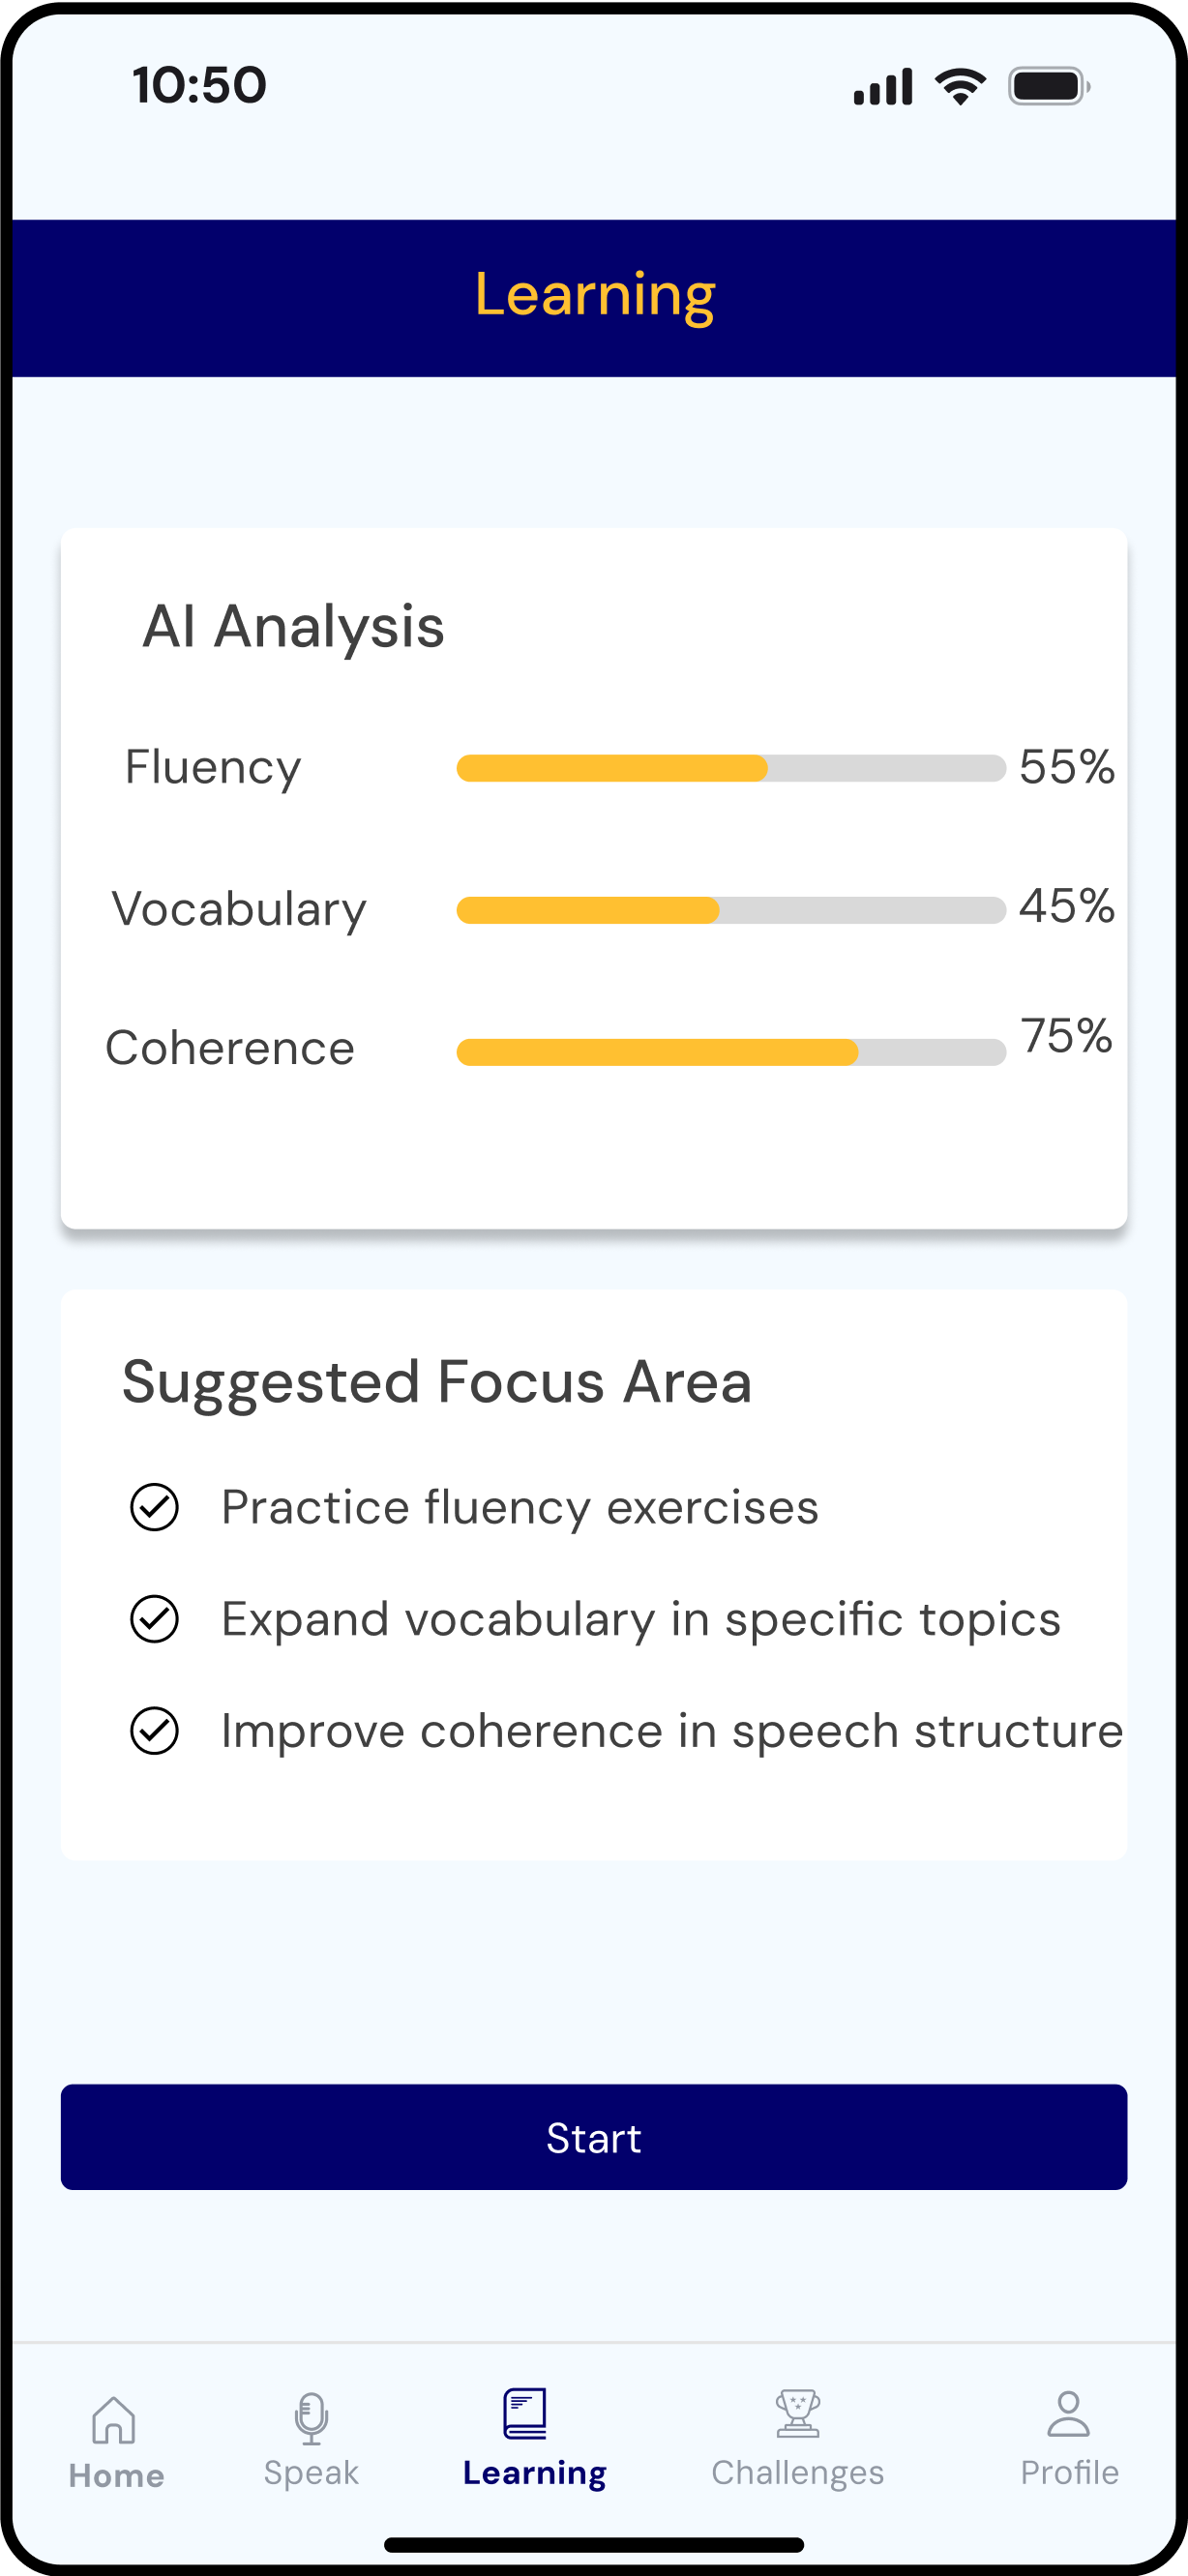
Task: Tap the battery status icon
Action: pos(1049,87)
